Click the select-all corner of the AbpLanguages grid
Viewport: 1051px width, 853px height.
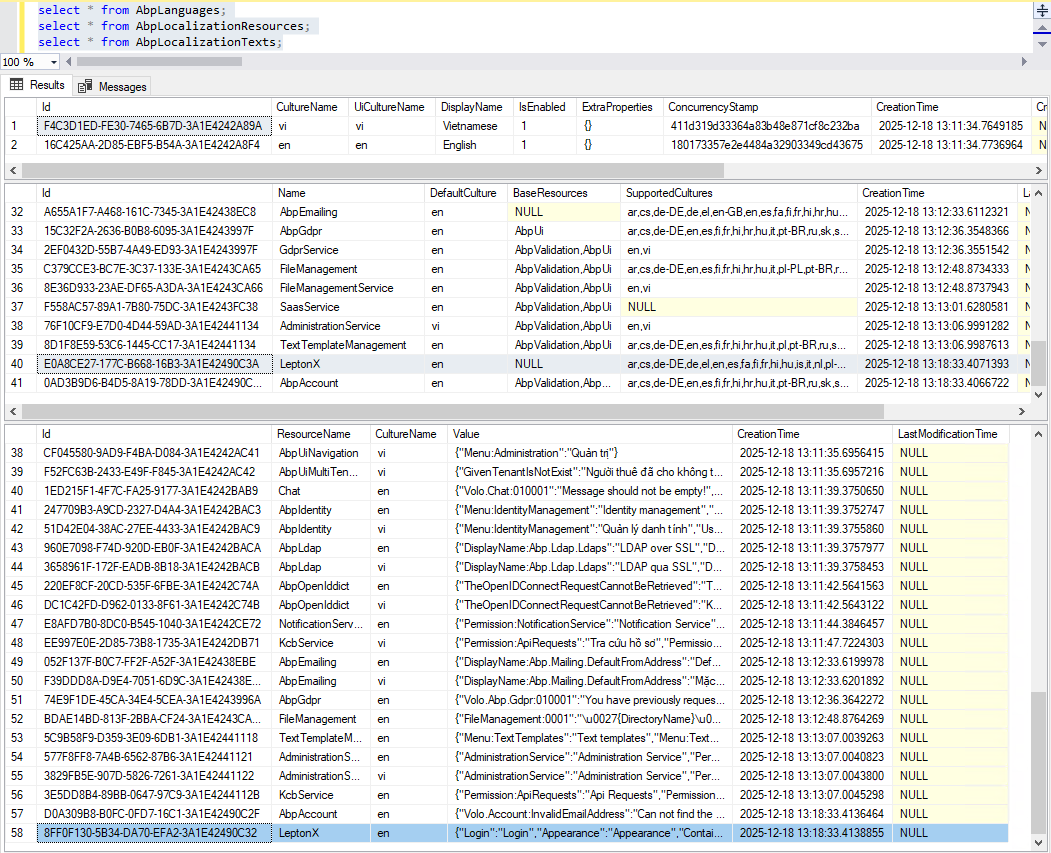coord(20,107)
